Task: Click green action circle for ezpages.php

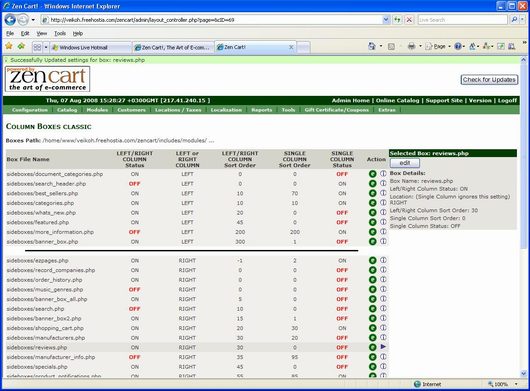Action: pyautogui.click(x=372, y=261)
